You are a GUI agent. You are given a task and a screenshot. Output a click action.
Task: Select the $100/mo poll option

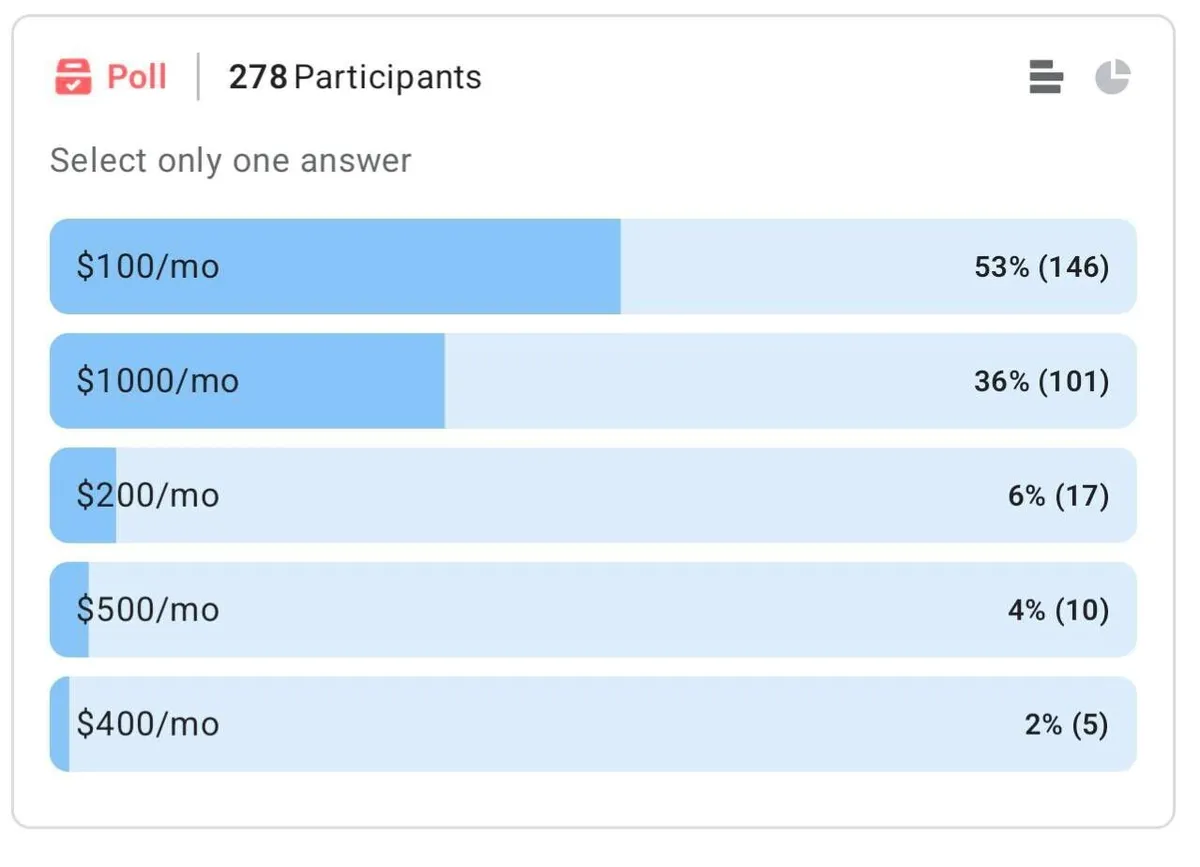[148, 267]
